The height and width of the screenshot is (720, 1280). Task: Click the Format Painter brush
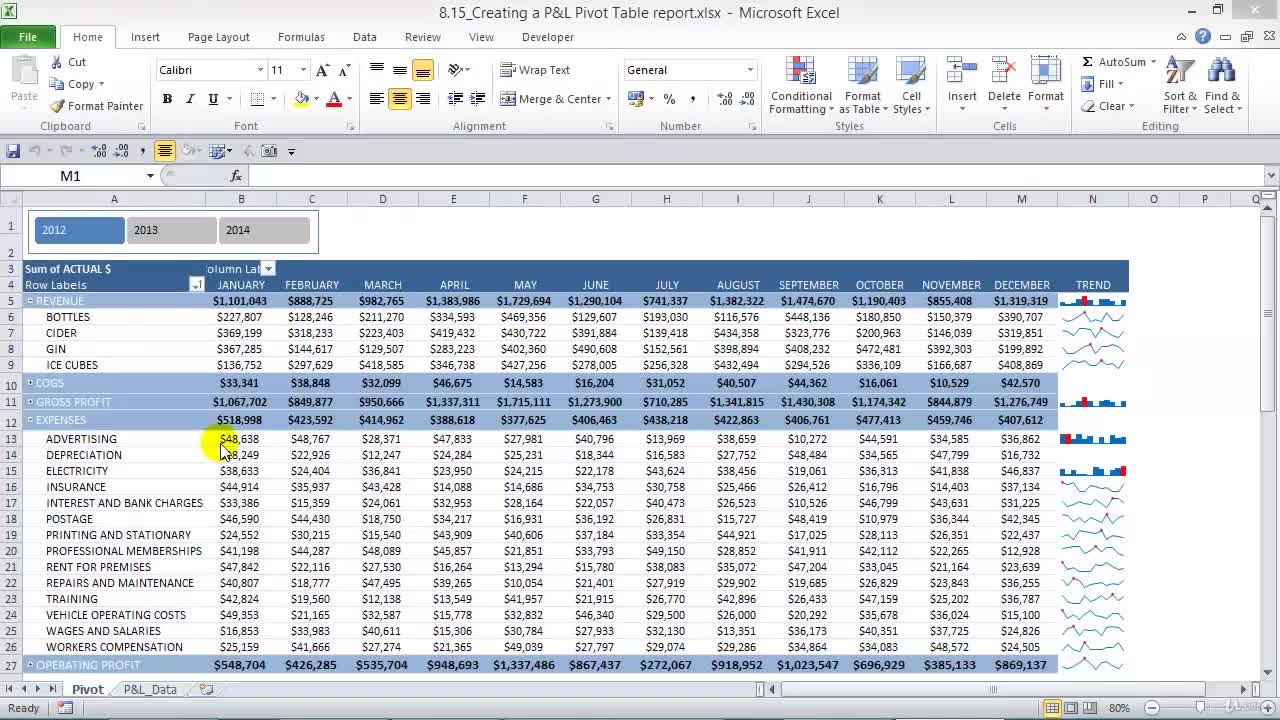pyautogui.click(x=57, y=106)
